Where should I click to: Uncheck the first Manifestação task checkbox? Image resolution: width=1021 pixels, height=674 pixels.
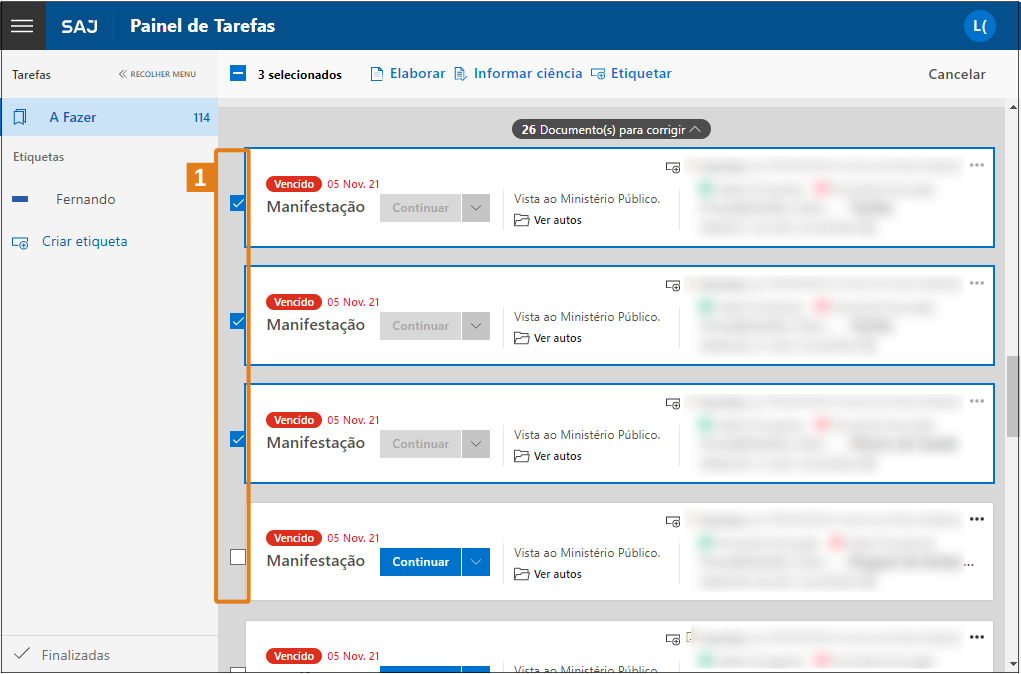(238, 203)
